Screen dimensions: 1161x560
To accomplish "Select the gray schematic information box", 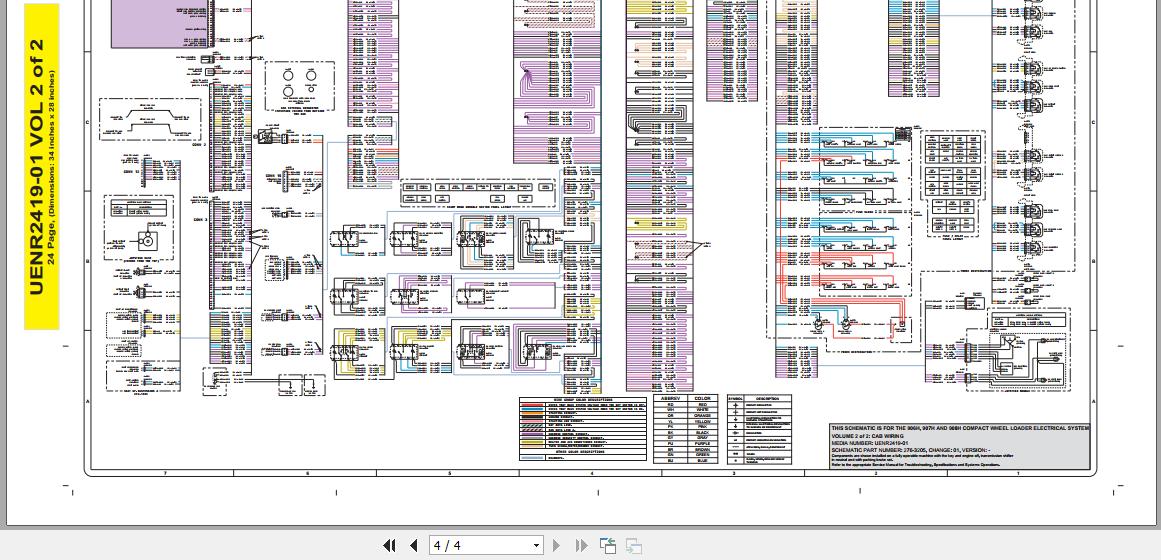I will [x=959, y=446].
